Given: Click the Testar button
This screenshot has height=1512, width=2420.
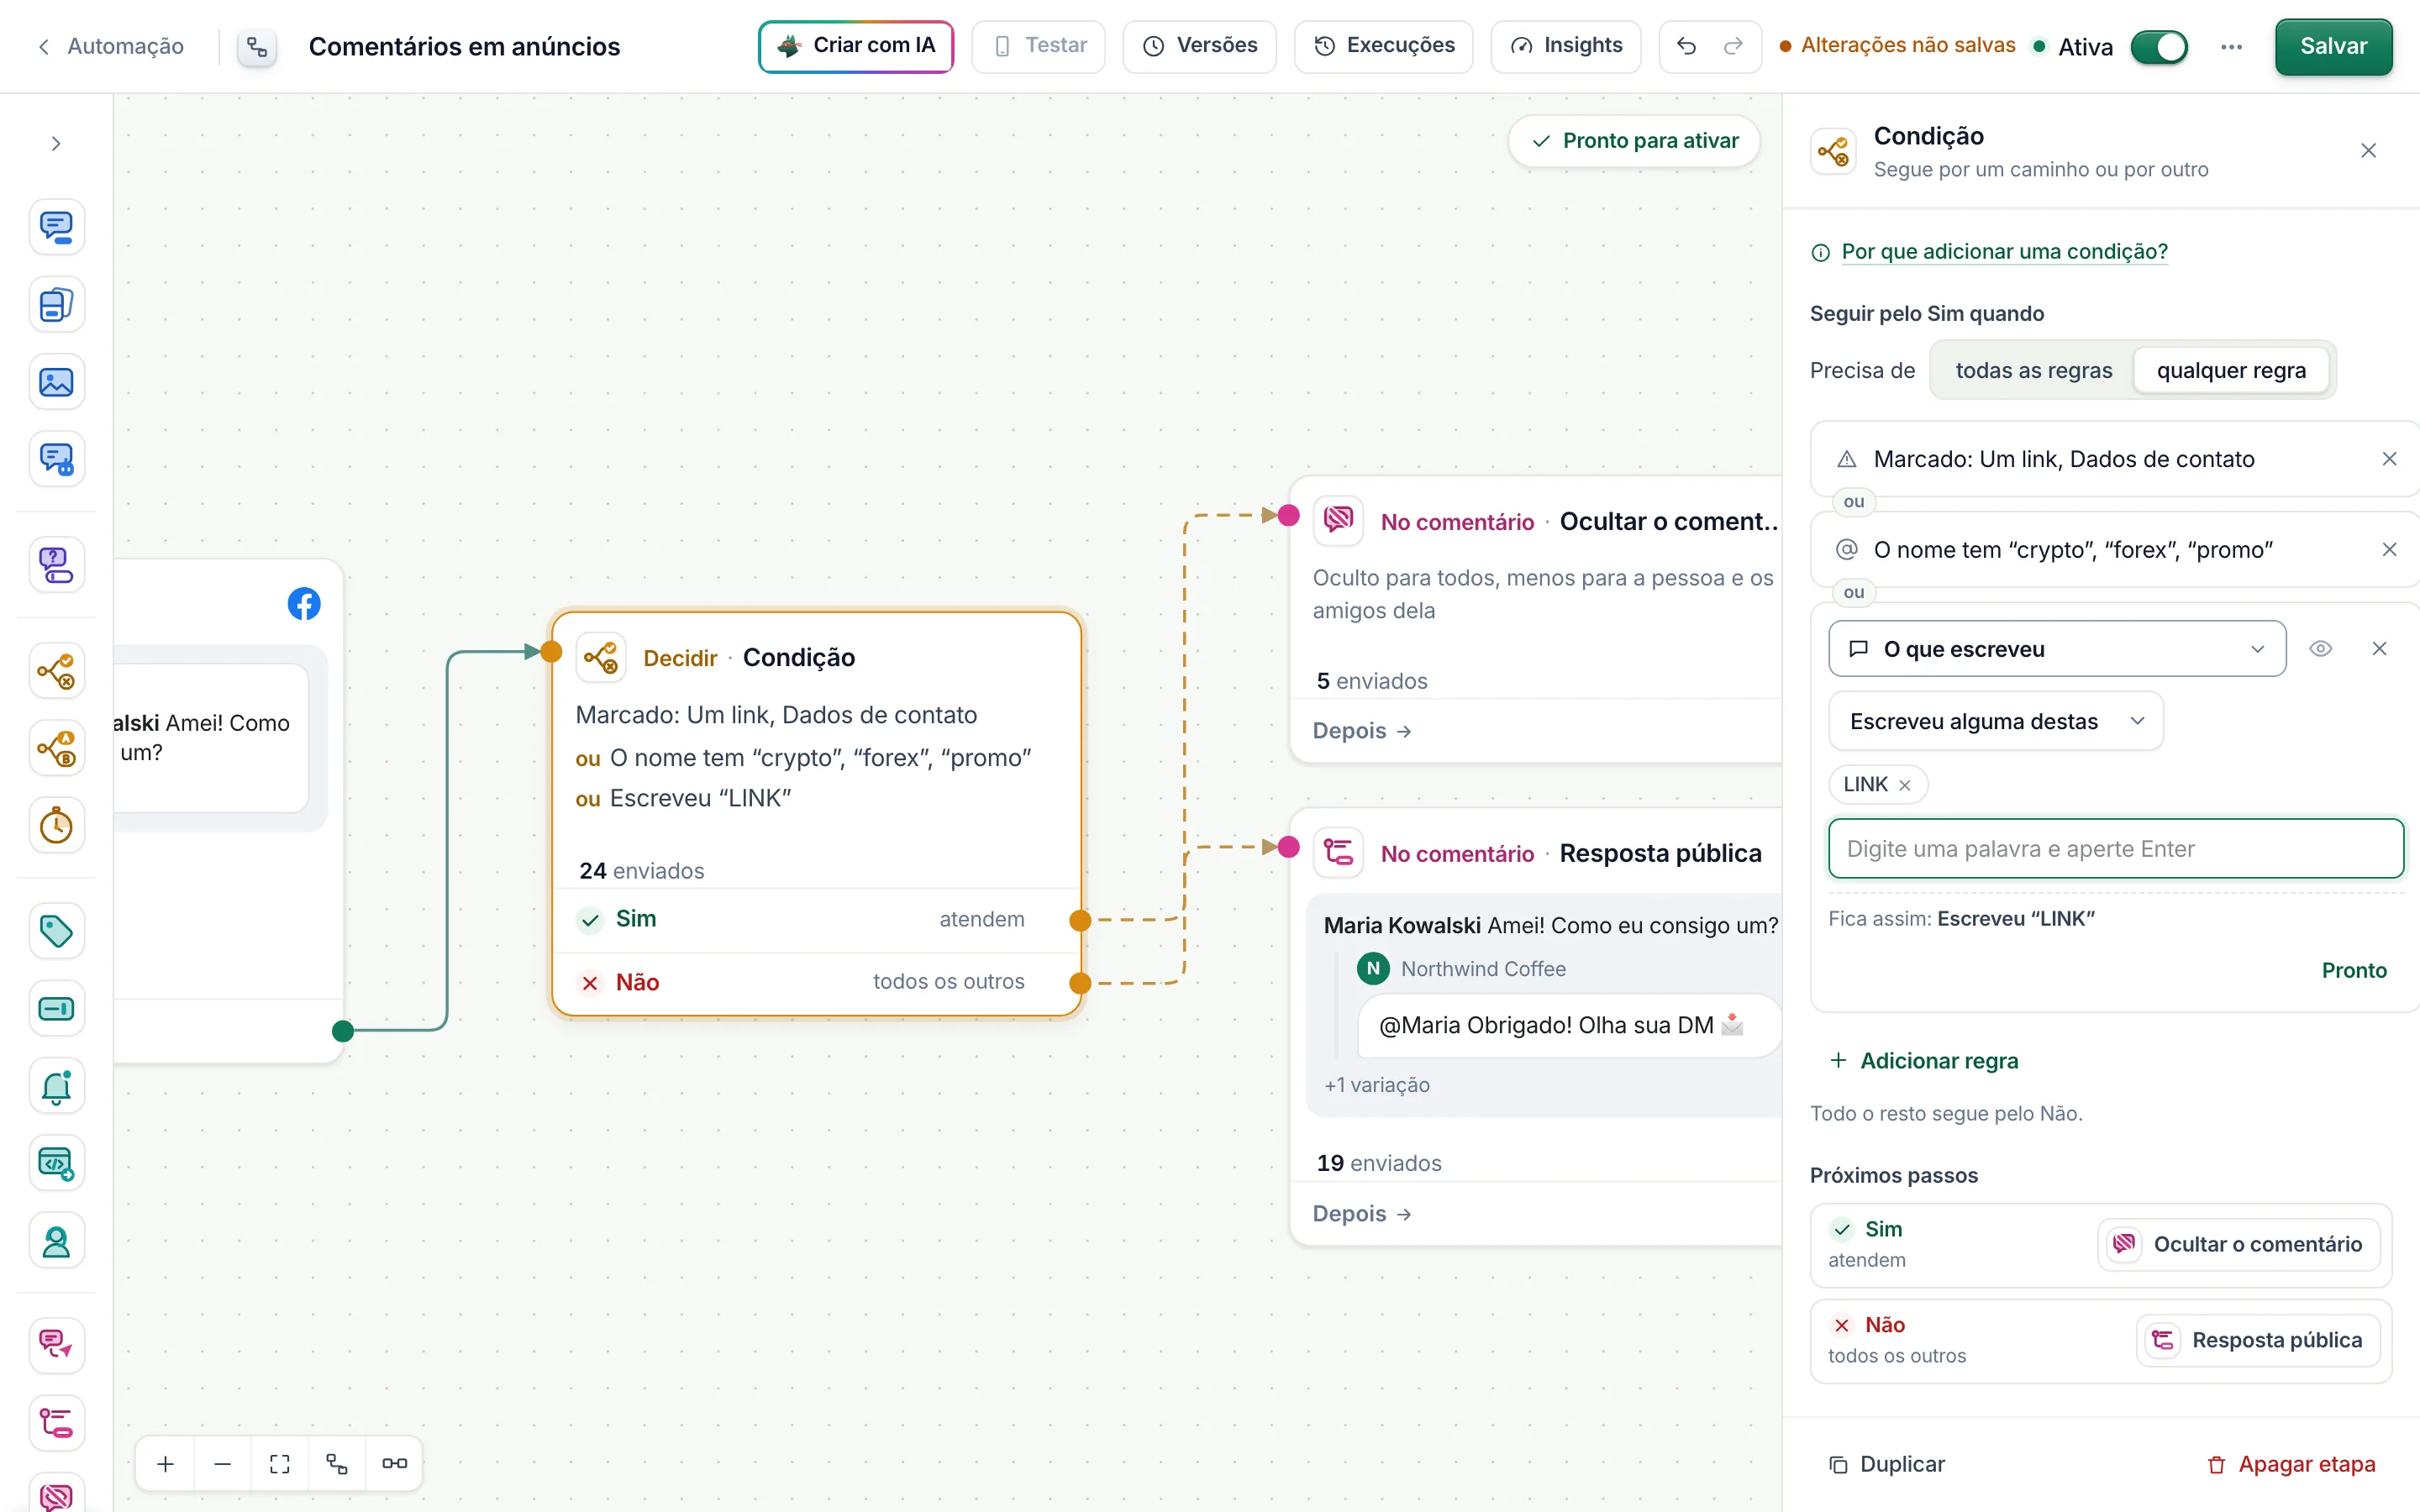Looking at the screenshot, I should (1038, 46).
